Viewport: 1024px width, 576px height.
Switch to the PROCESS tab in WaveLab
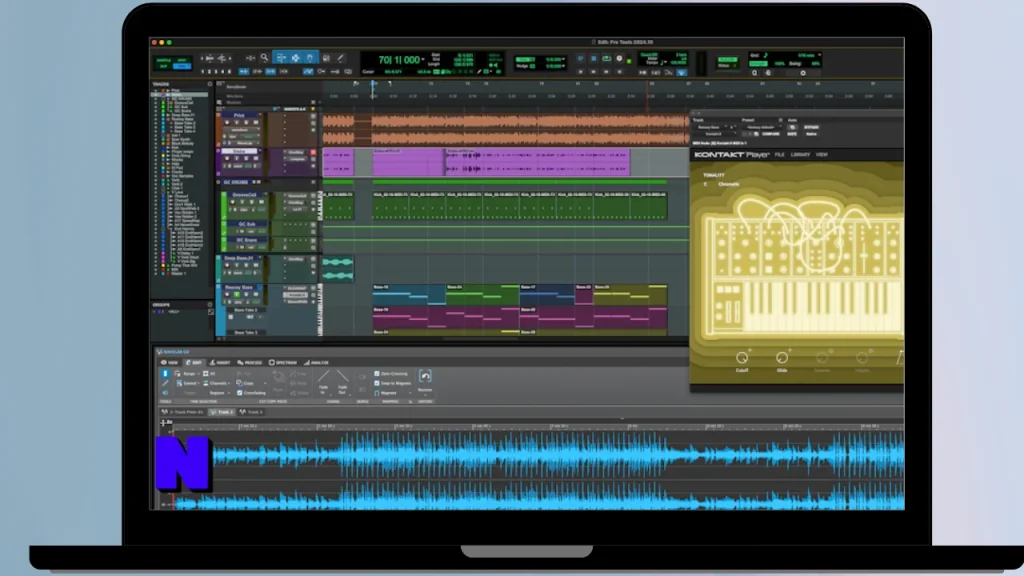[249, 362]
